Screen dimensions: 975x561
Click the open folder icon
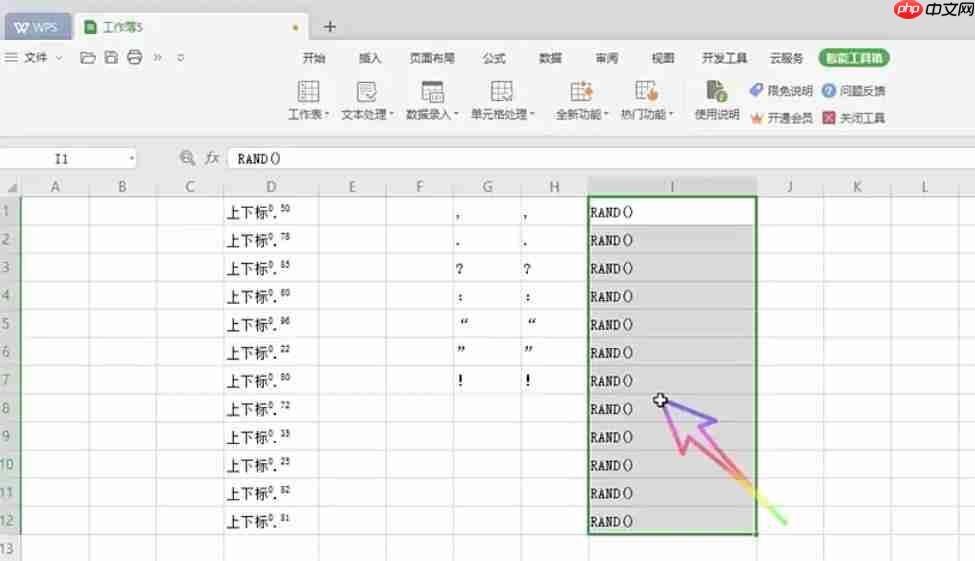click(x=88, y=58)
